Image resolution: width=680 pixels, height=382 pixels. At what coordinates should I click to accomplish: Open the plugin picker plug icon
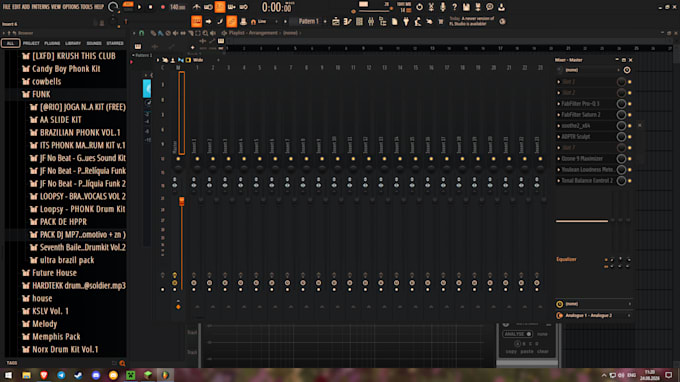[x=406, y=21]
